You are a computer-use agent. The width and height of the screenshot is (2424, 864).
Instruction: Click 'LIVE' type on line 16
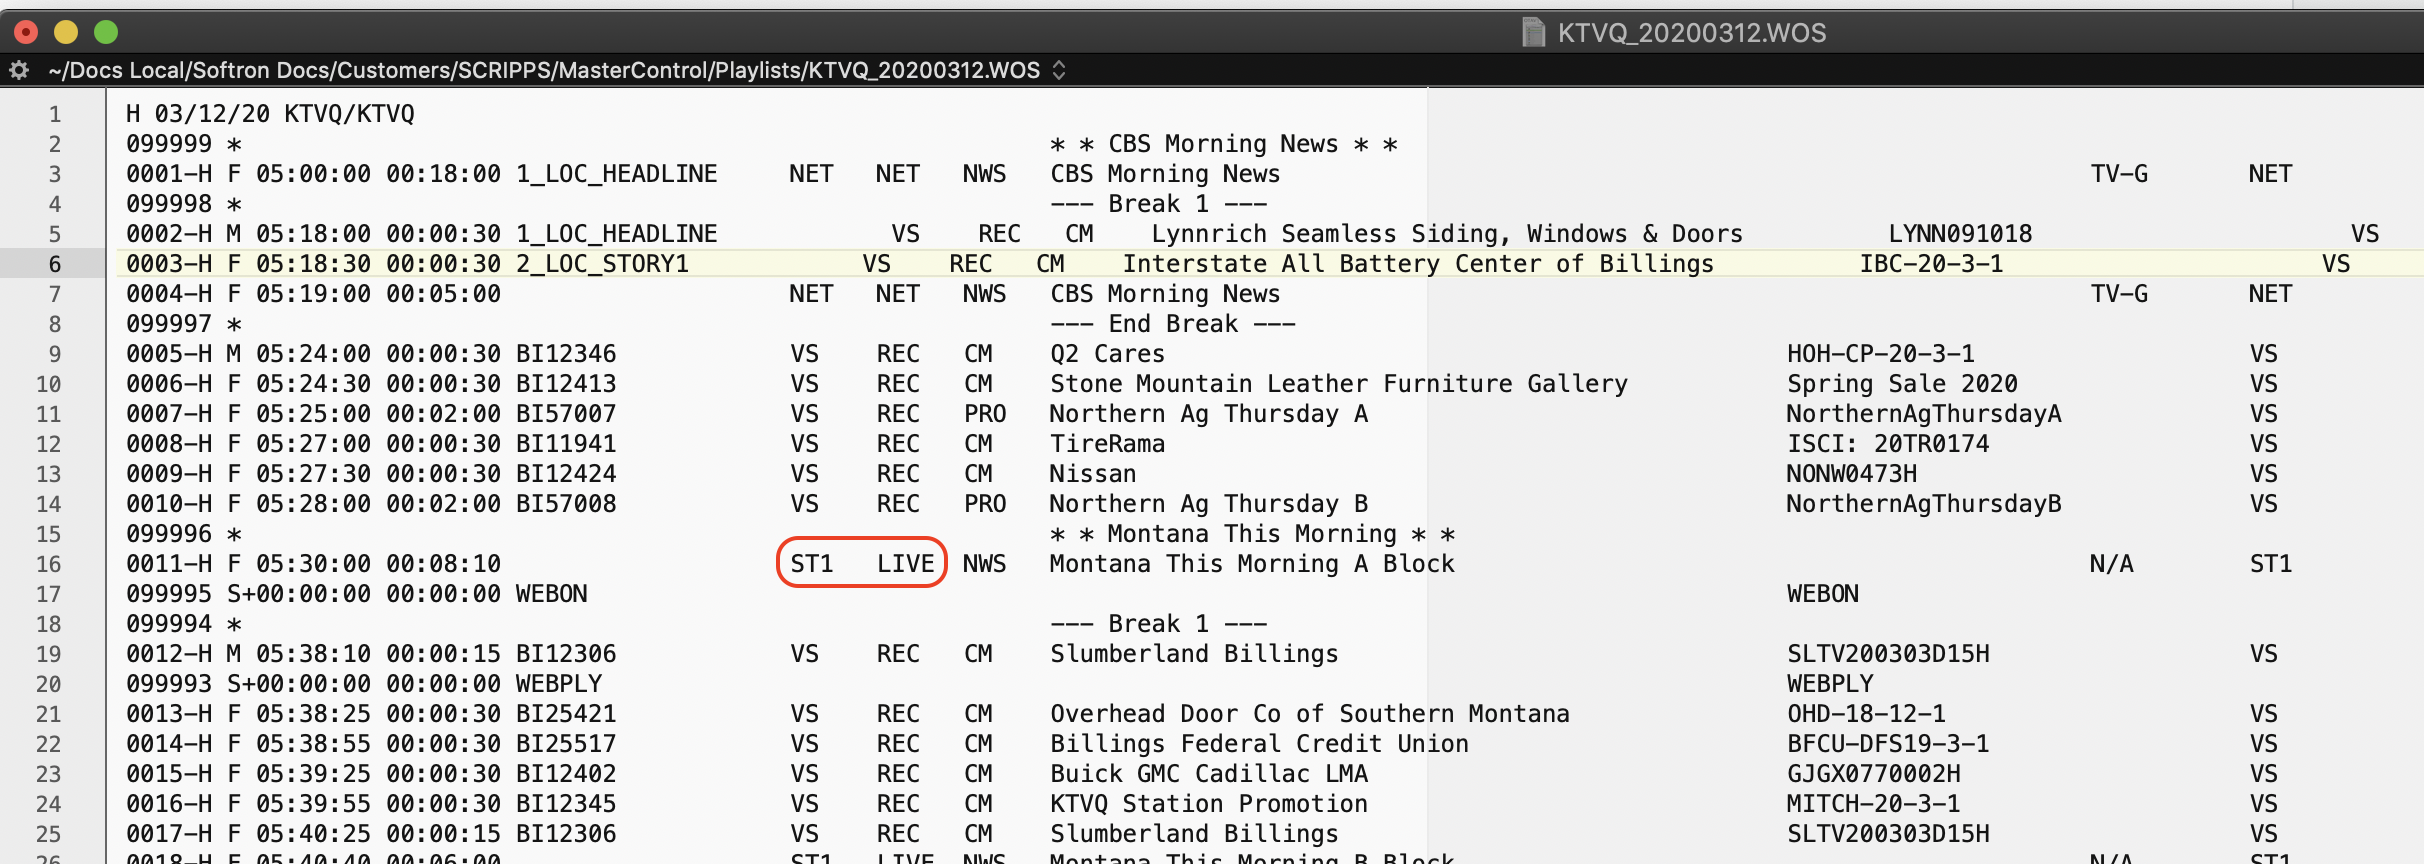click(905, 564)
